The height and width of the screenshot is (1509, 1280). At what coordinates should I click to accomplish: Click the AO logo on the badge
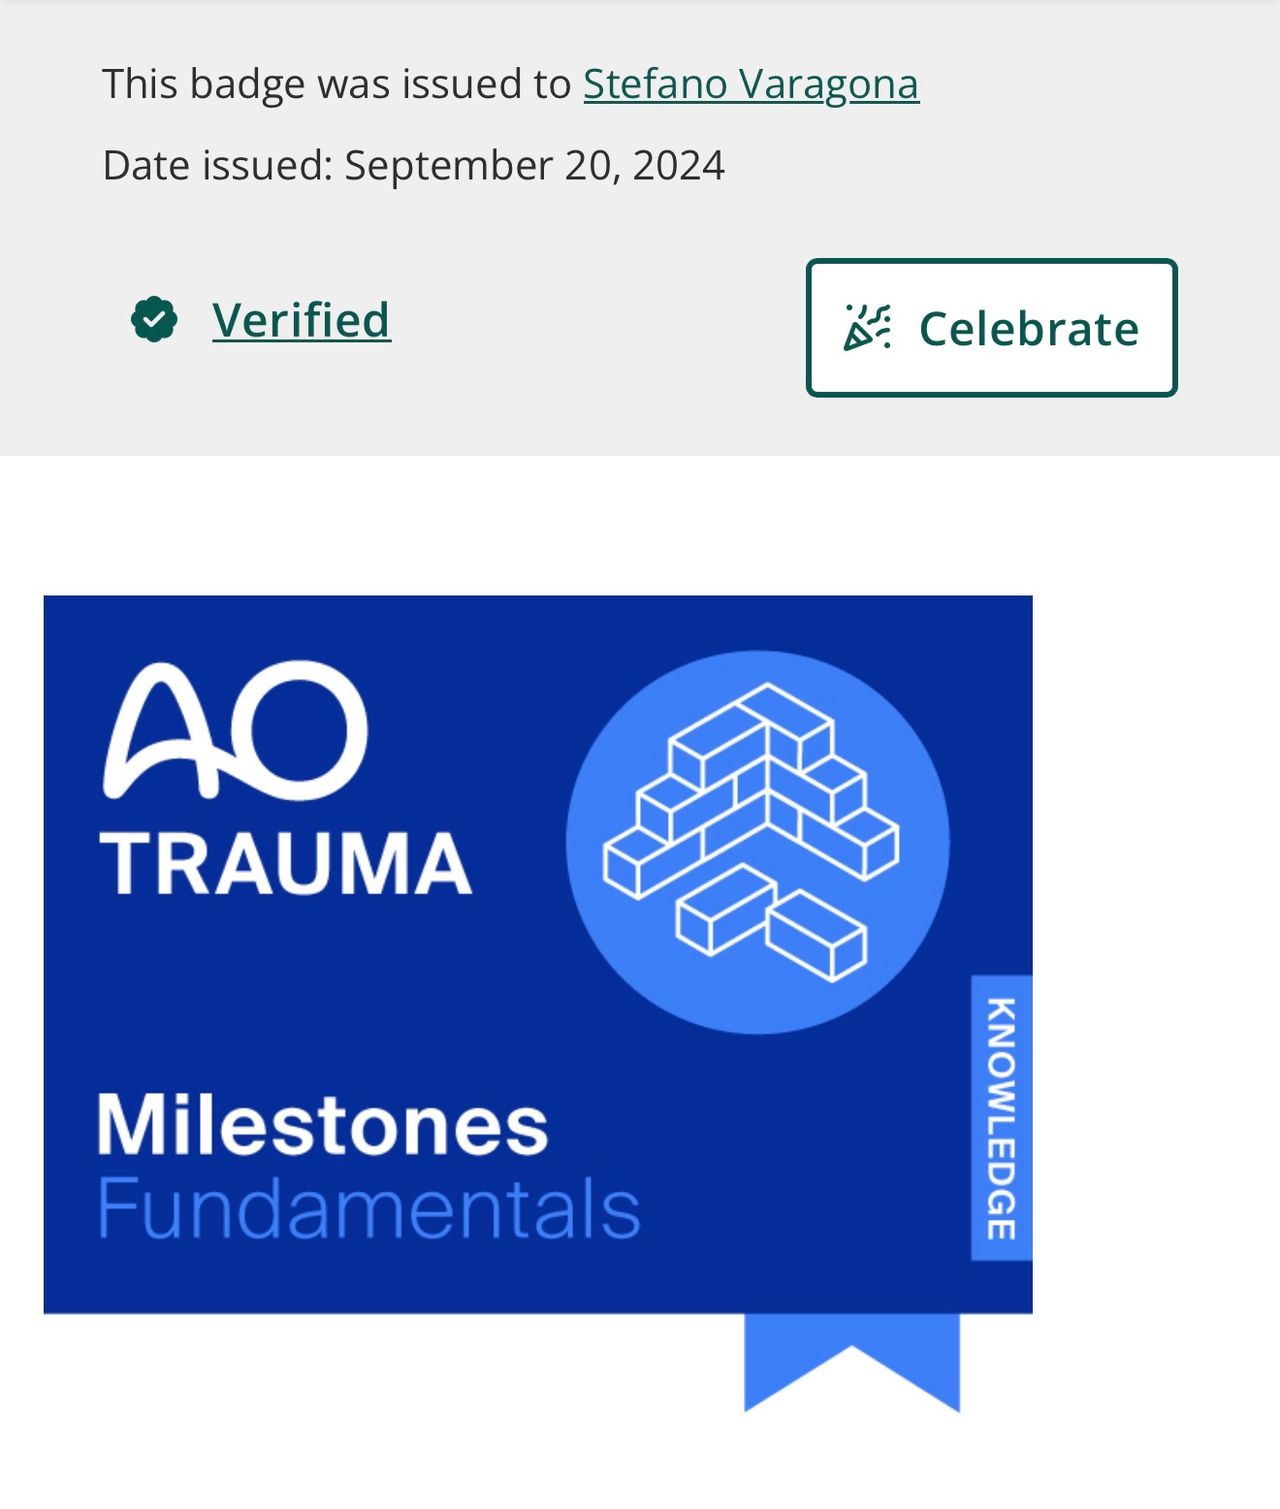click(x=236, y=730)
